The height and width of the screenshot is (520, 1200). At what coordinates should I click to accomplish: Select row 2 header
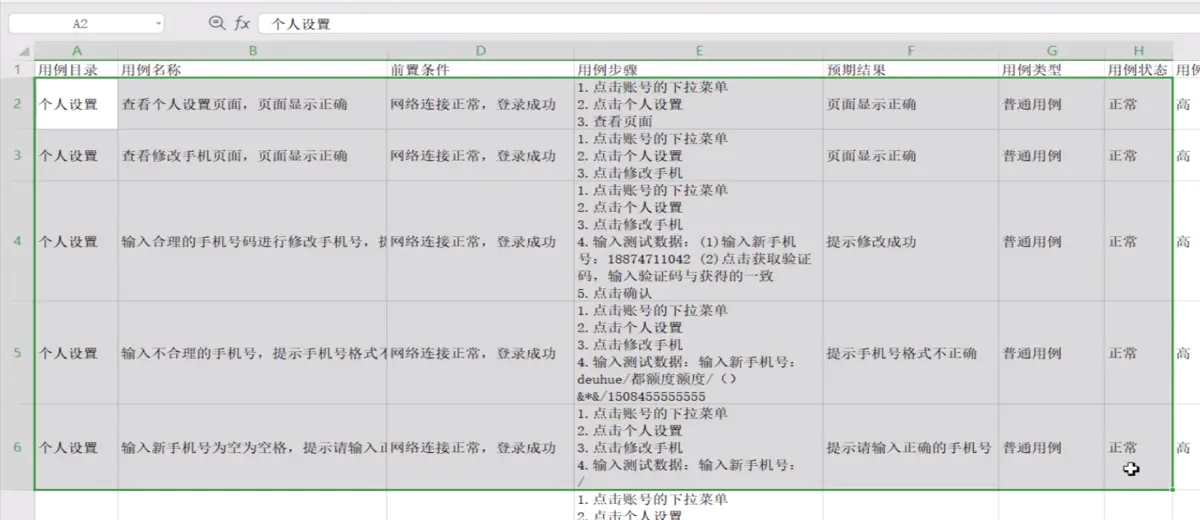(x=17, y=104)
